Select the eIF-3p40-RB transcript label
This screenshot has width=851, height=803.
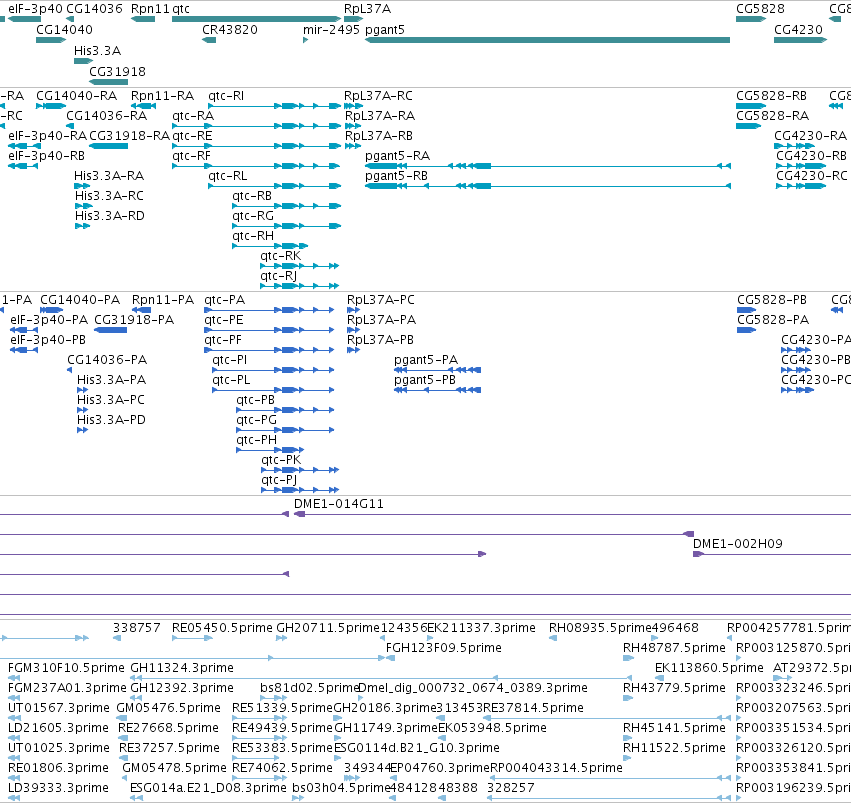click(47, 156)
